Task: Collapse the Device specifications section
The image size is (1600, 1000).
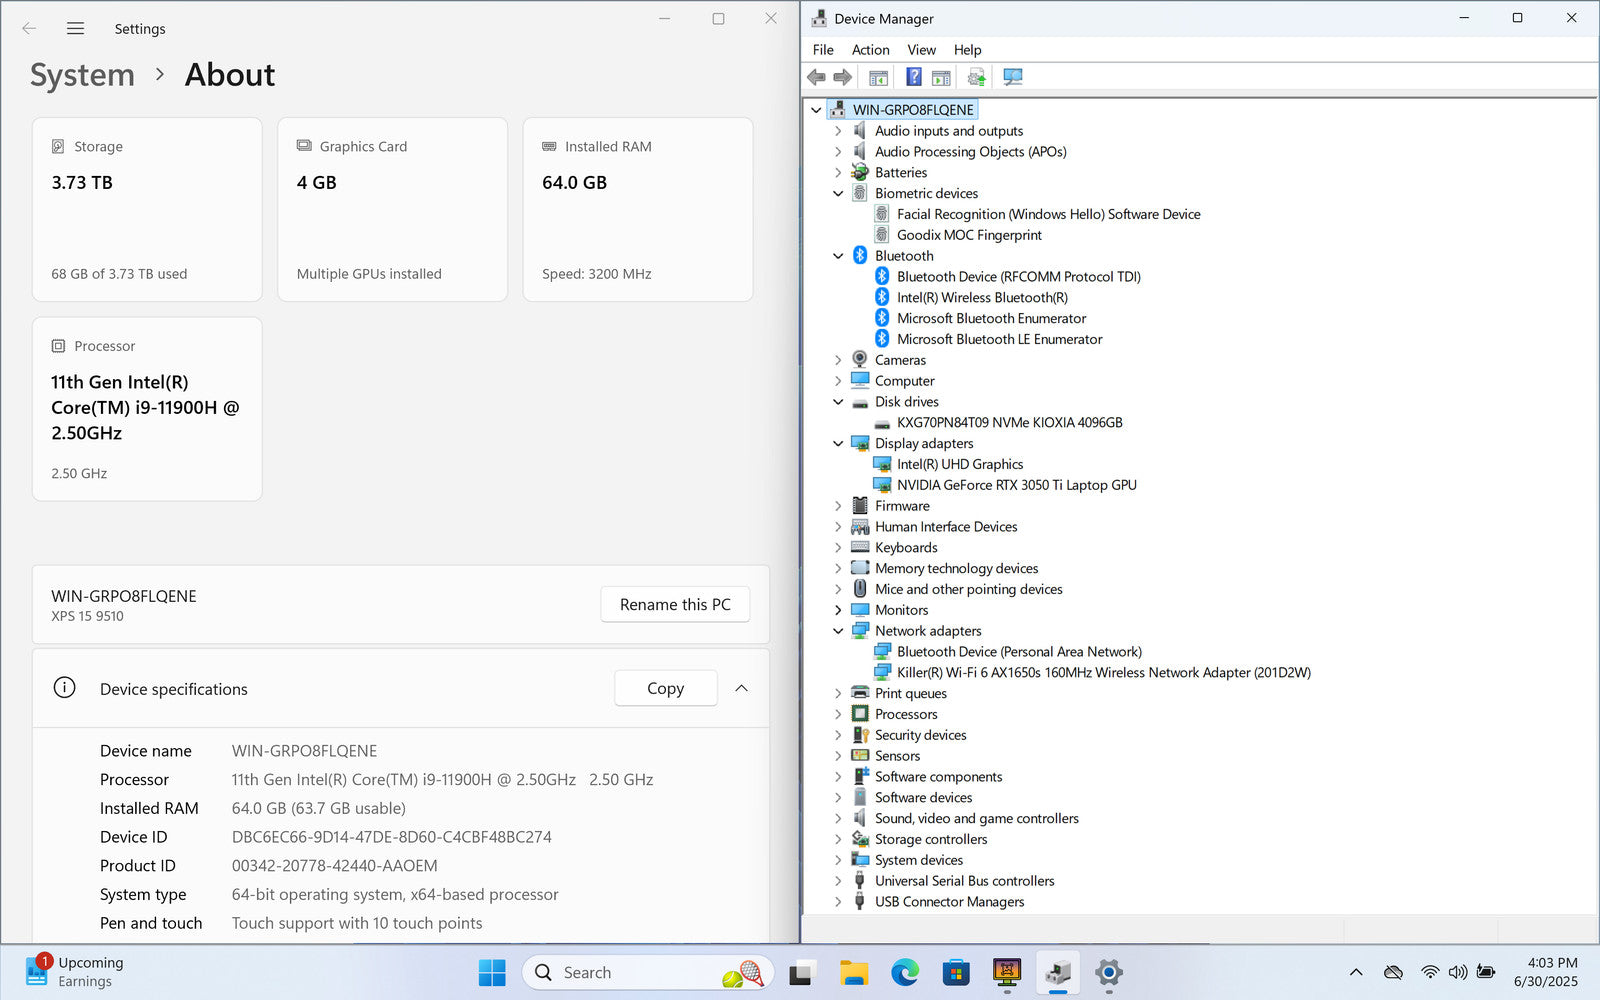Action: pyautogui.click(x=741, y=688)
